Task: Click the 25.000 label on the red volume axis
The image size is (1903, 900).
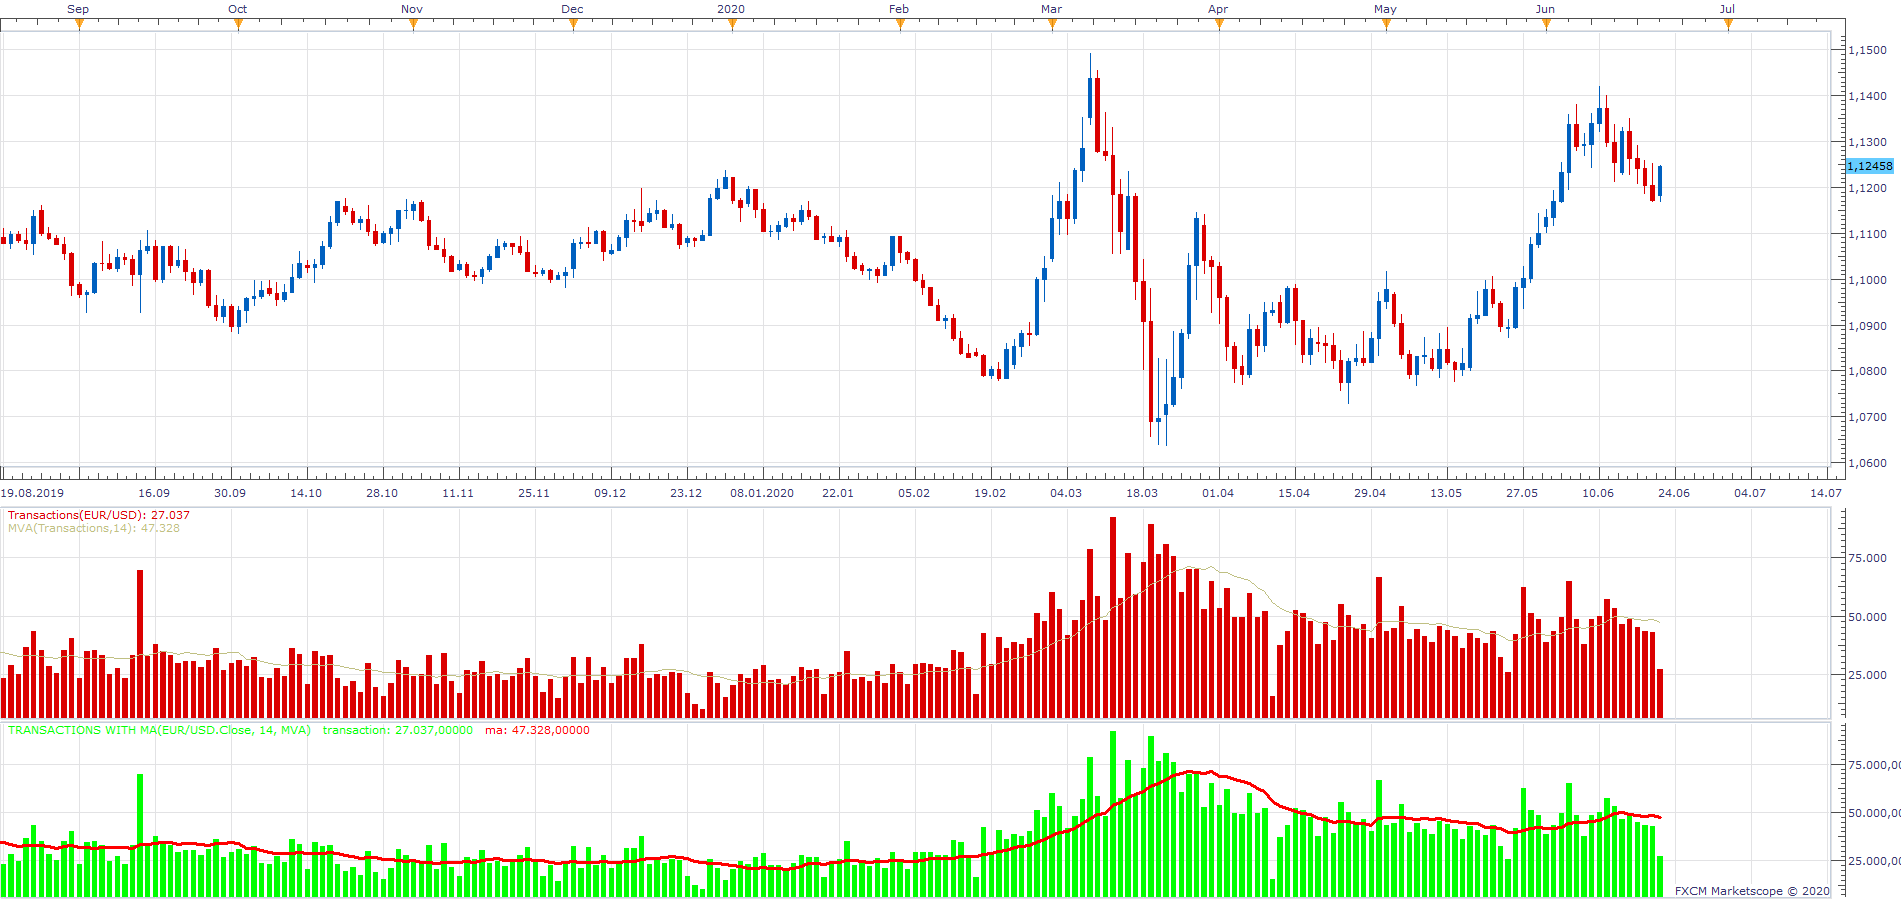Action: click(1867, 675)
